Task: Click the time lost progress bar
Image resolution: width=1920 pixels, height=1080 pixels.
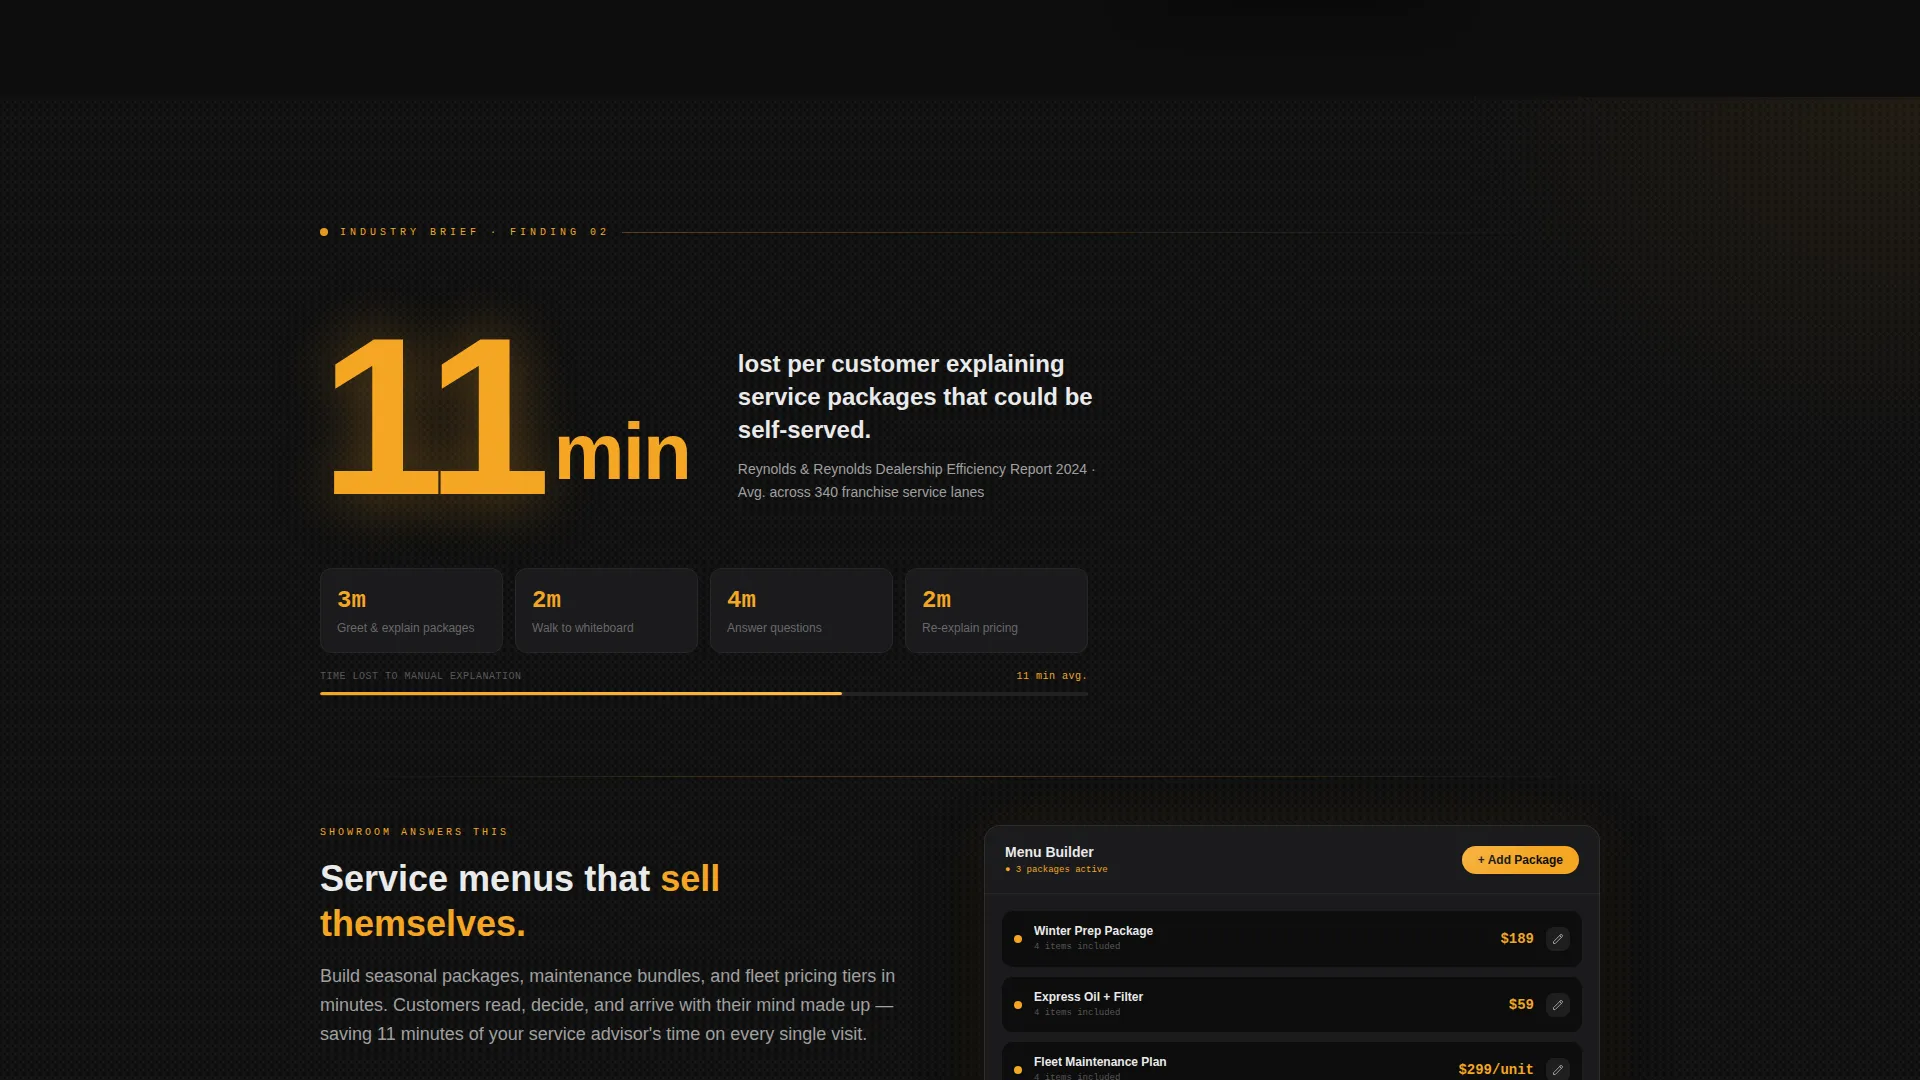Action: point(704,693)
